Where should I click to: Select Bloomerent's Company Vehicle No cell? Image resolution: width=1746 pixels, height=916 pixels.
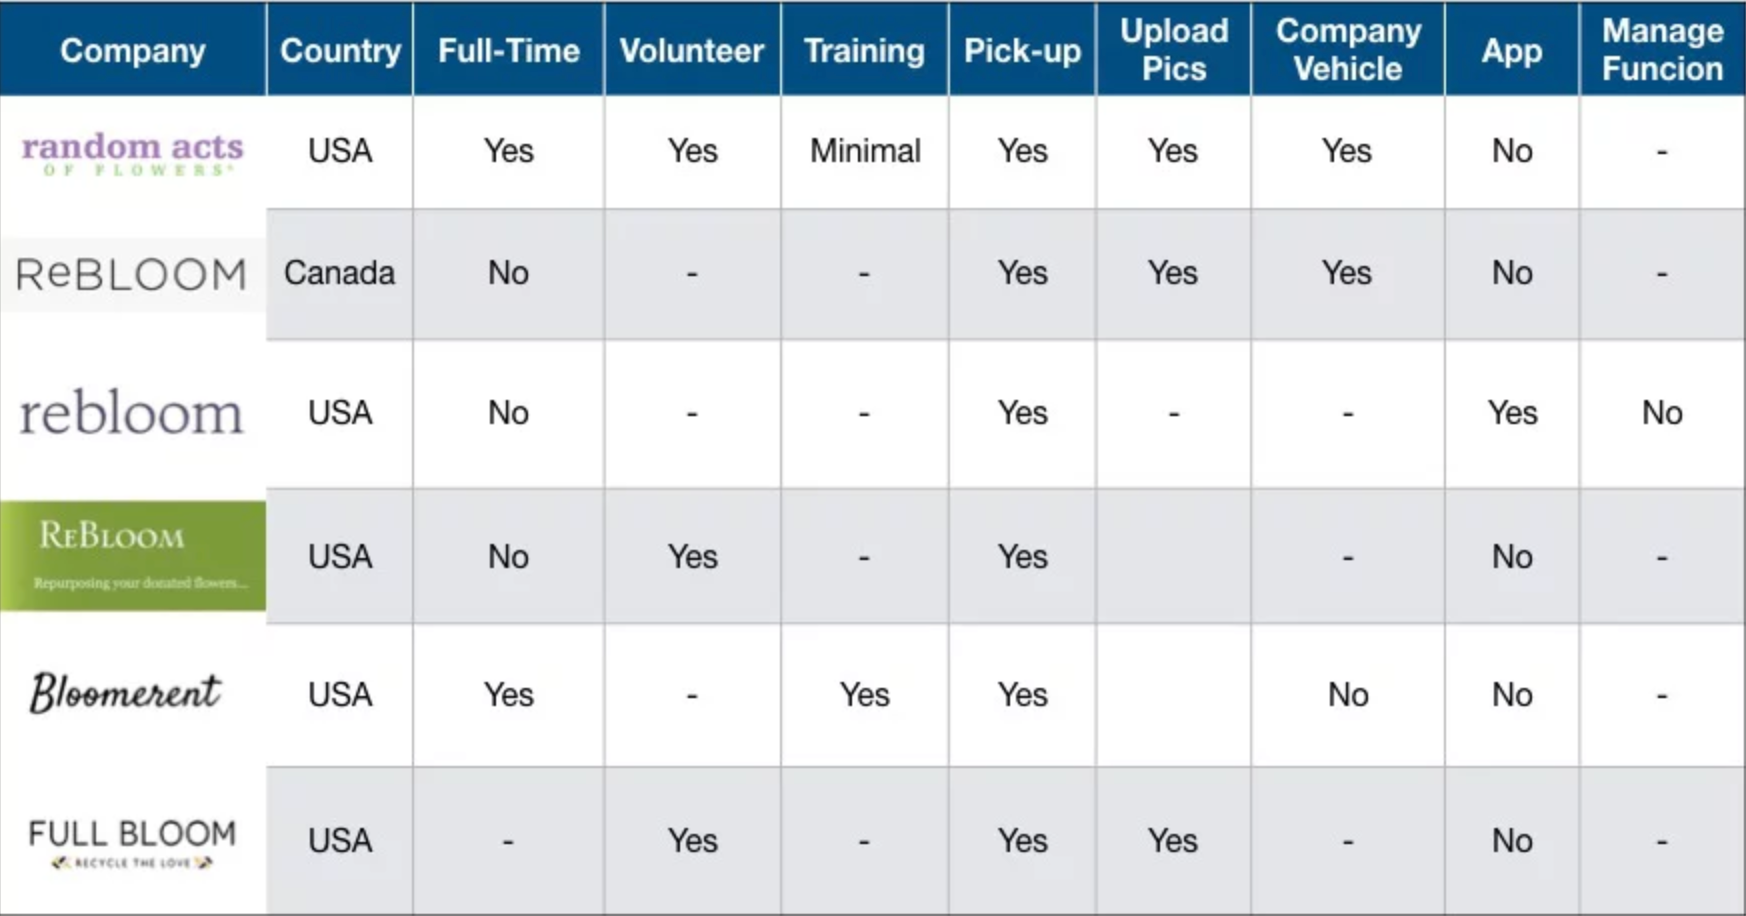(x=1348, y=695)
